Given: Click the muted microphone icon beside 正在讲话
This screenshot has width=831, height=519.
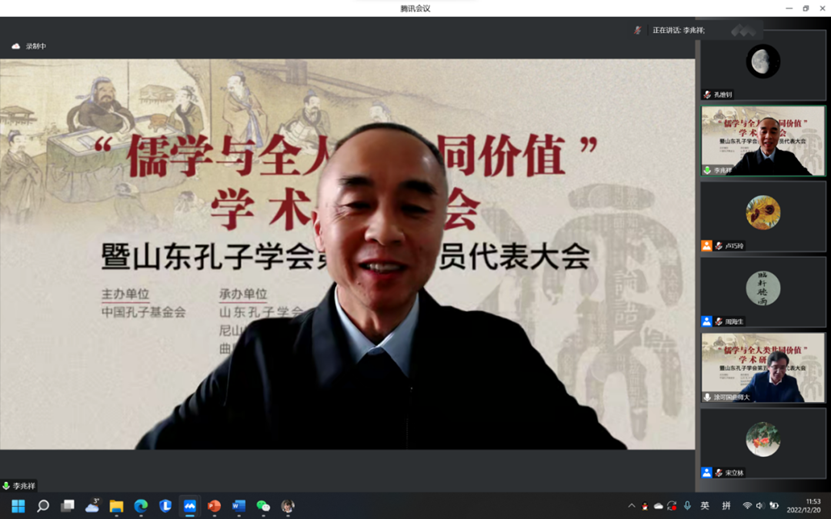Looking at the screenshot, I should click(x=638, y=30).
